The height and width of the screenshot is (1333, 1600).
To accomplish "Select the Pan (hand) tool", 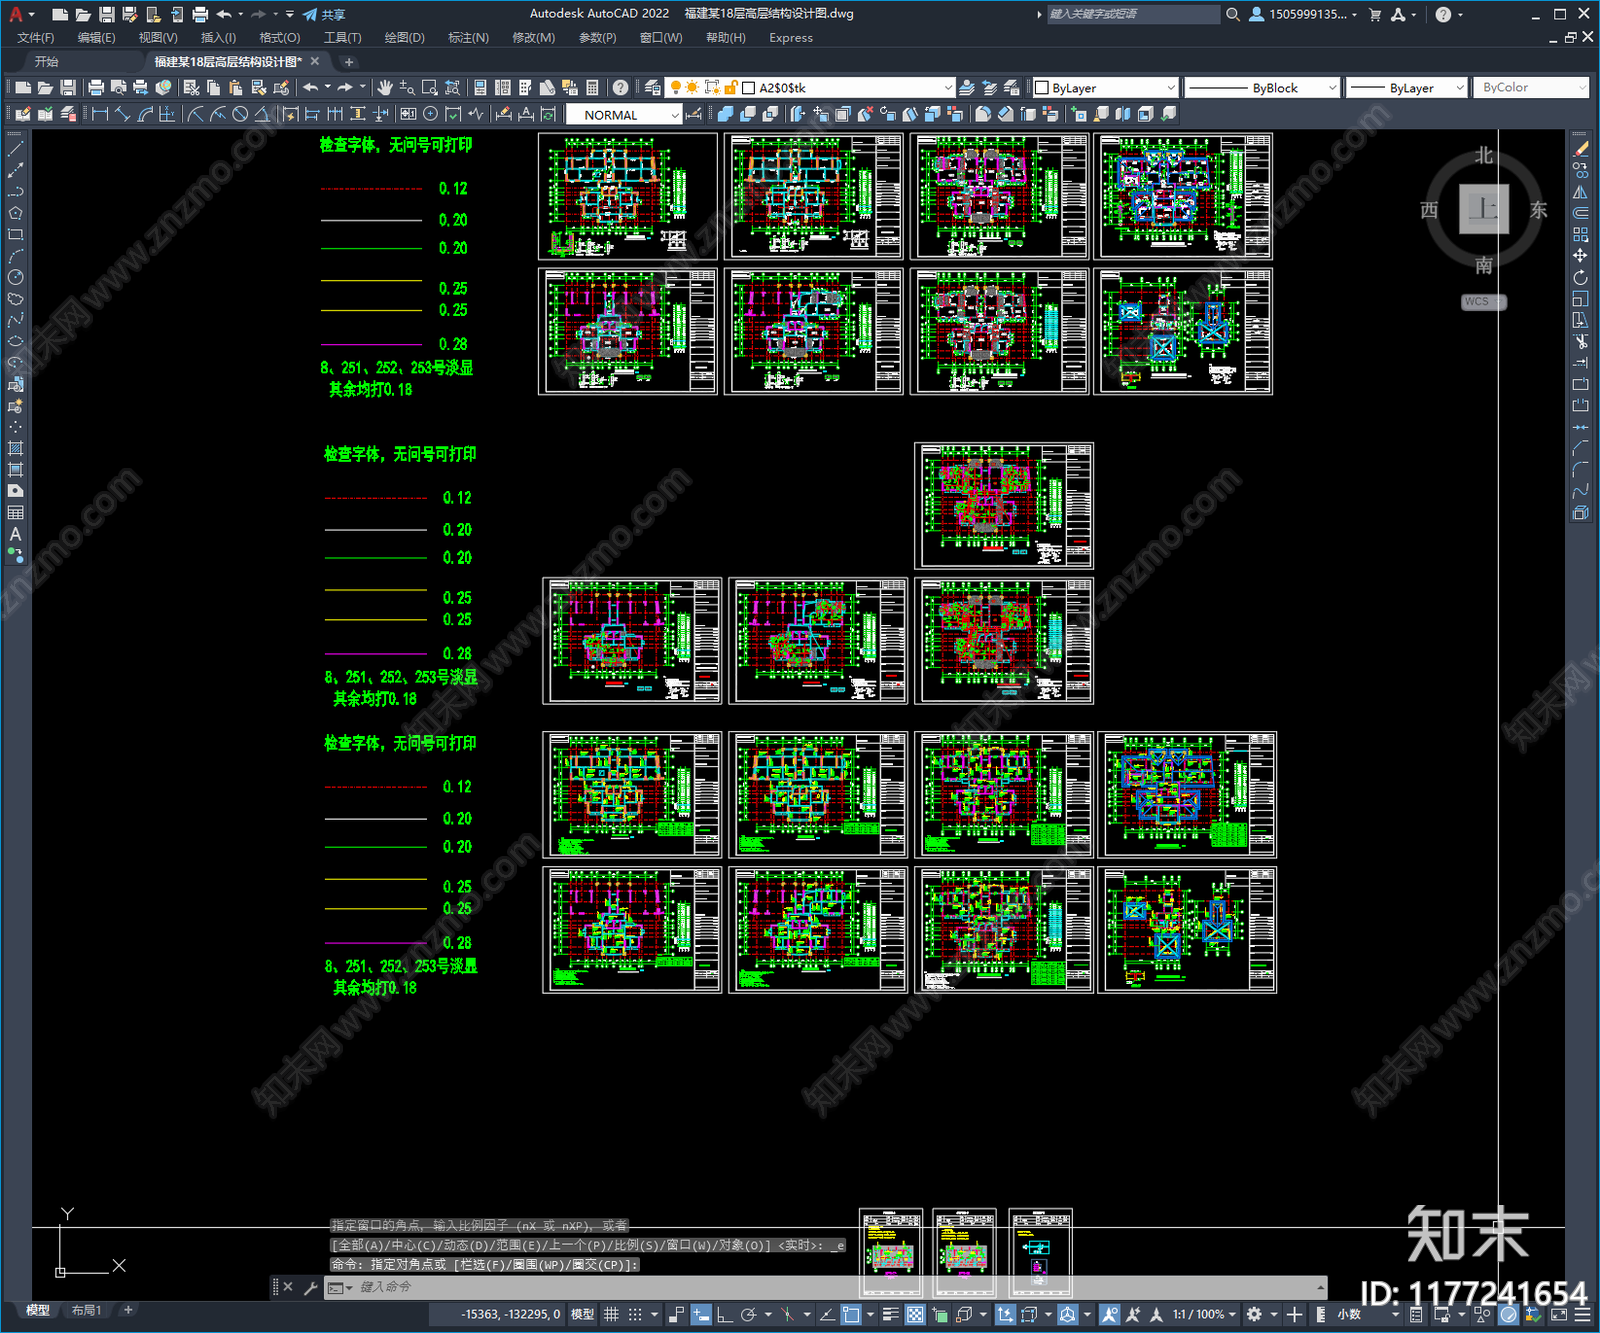I will point(385,88).
